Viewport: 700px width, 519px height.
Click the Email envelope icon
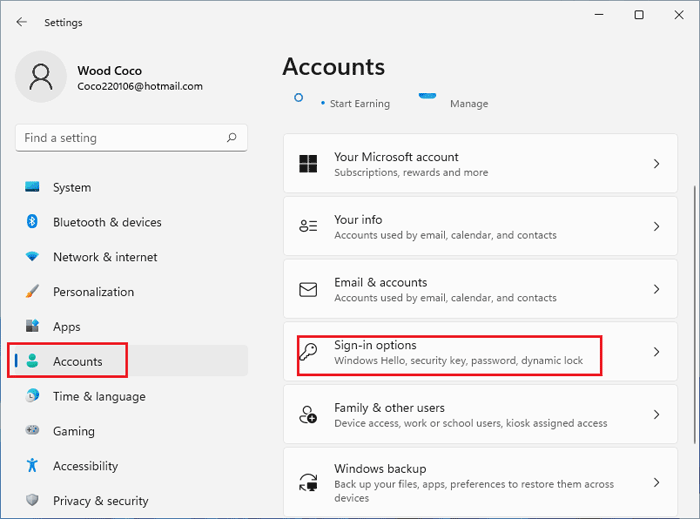[308, 289]
